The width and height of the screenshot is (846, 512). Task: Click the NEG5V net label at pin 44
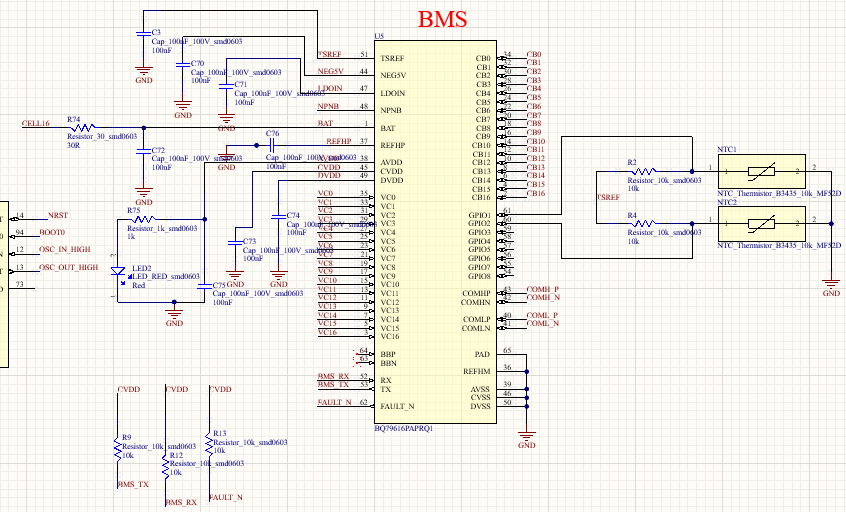click(330, 71)
